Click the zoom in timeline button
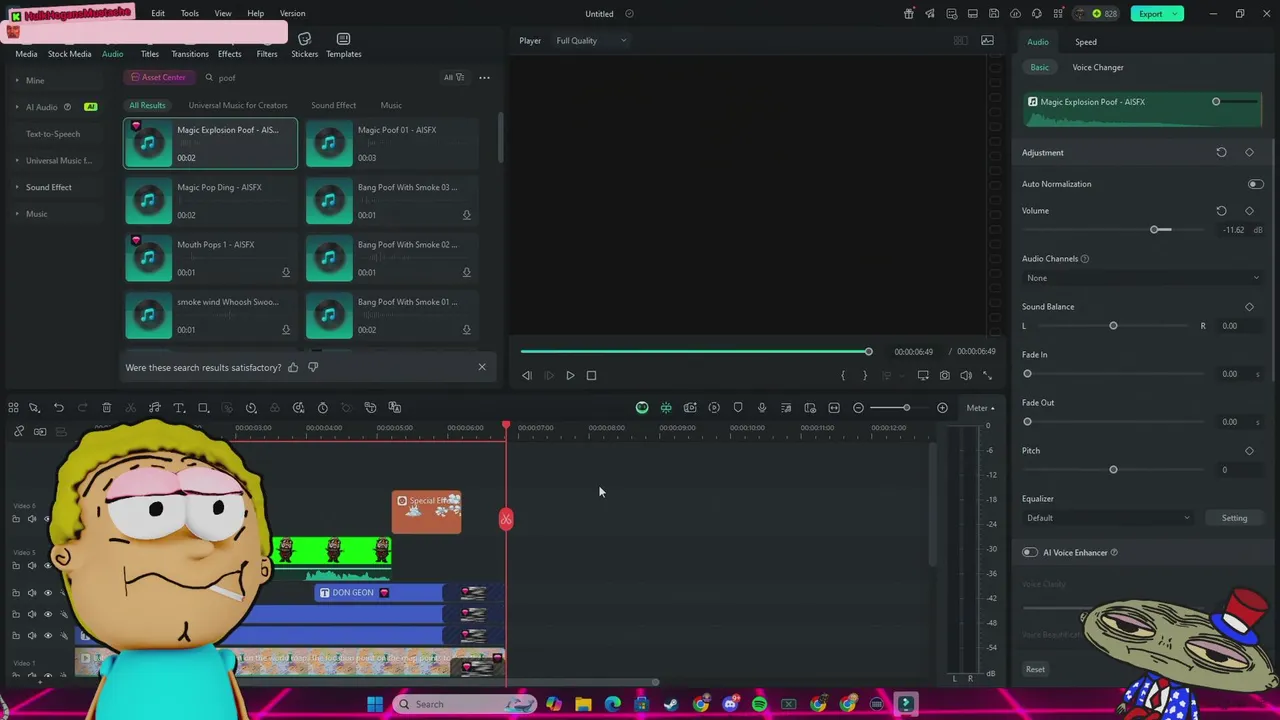1280x720 pixels. (x=942, y=408)
